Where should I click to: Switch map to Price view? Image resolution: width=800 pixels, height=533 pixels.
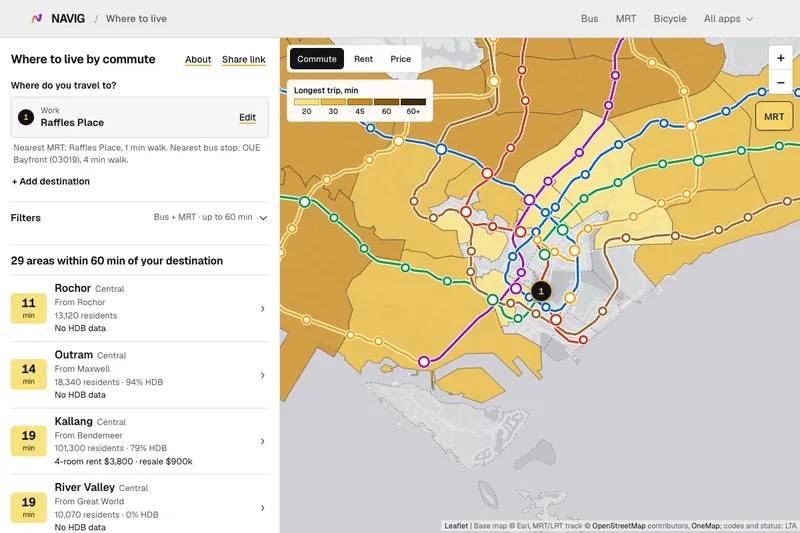(x=401, y=59)
